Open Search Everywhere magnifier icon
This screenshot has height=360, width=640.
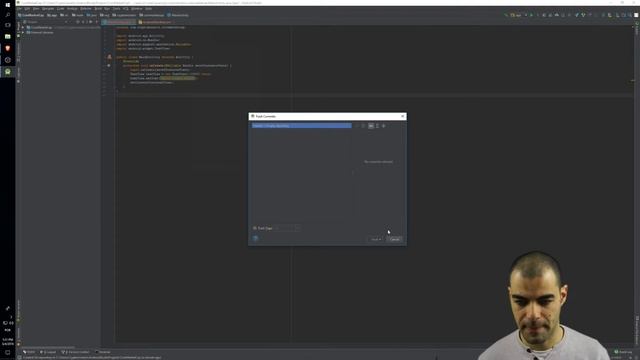tap(630, 15)
